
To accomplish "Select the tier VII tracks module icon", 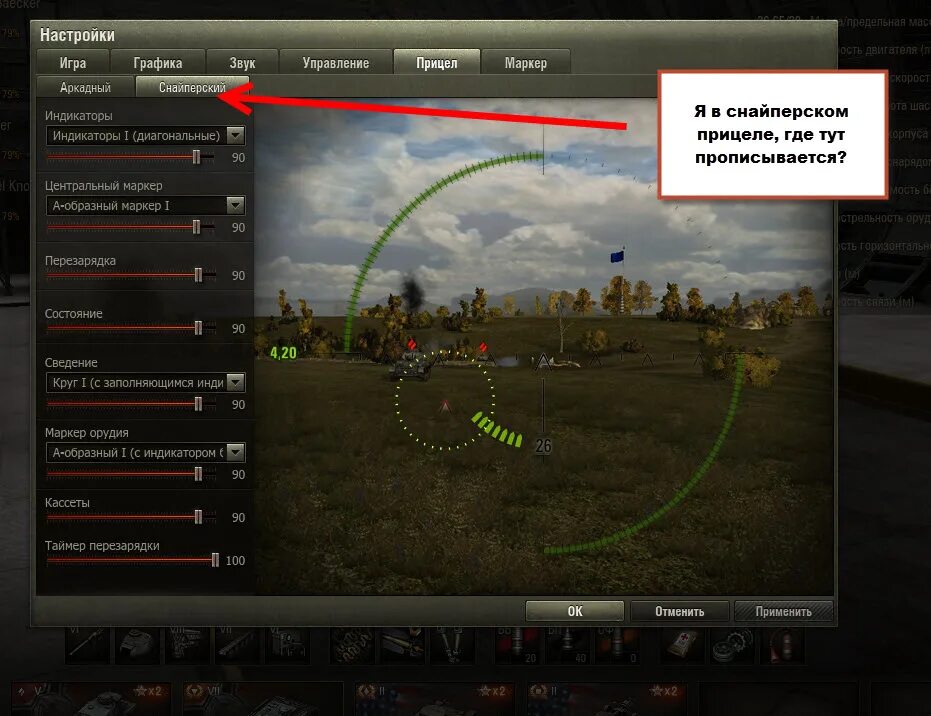I will point(236,645).
